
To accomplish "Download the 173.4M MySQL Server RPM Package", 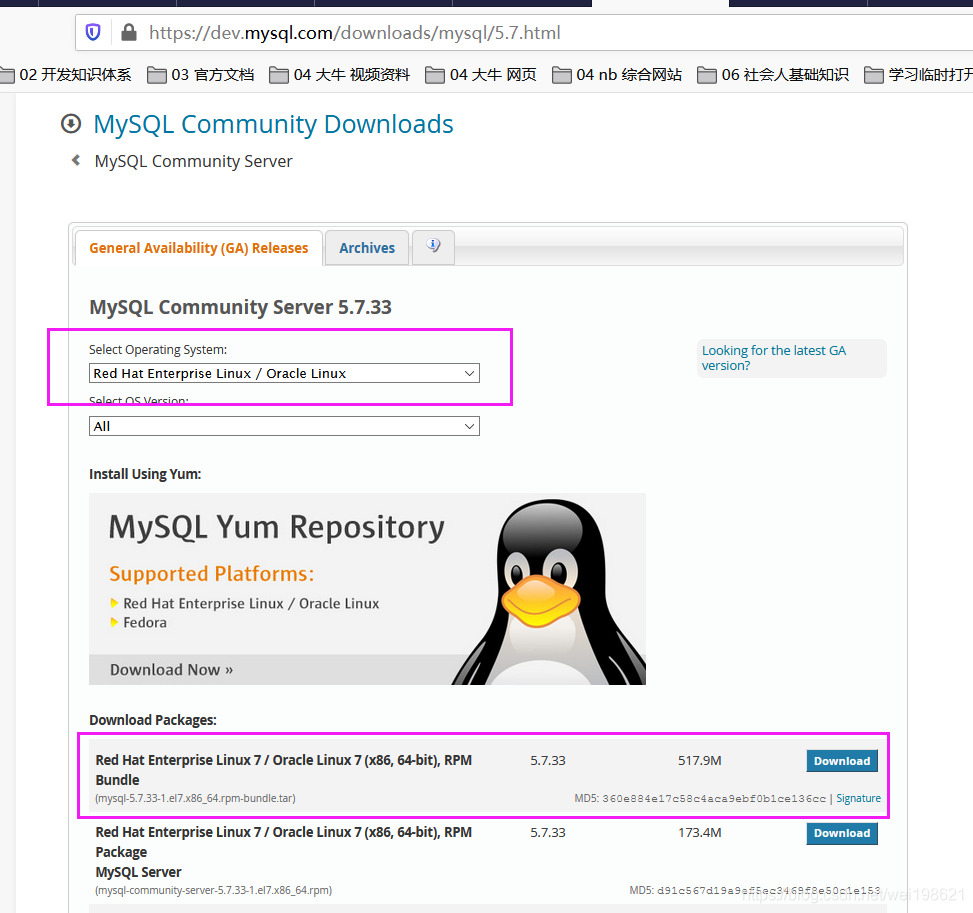I will coord(842,833).
